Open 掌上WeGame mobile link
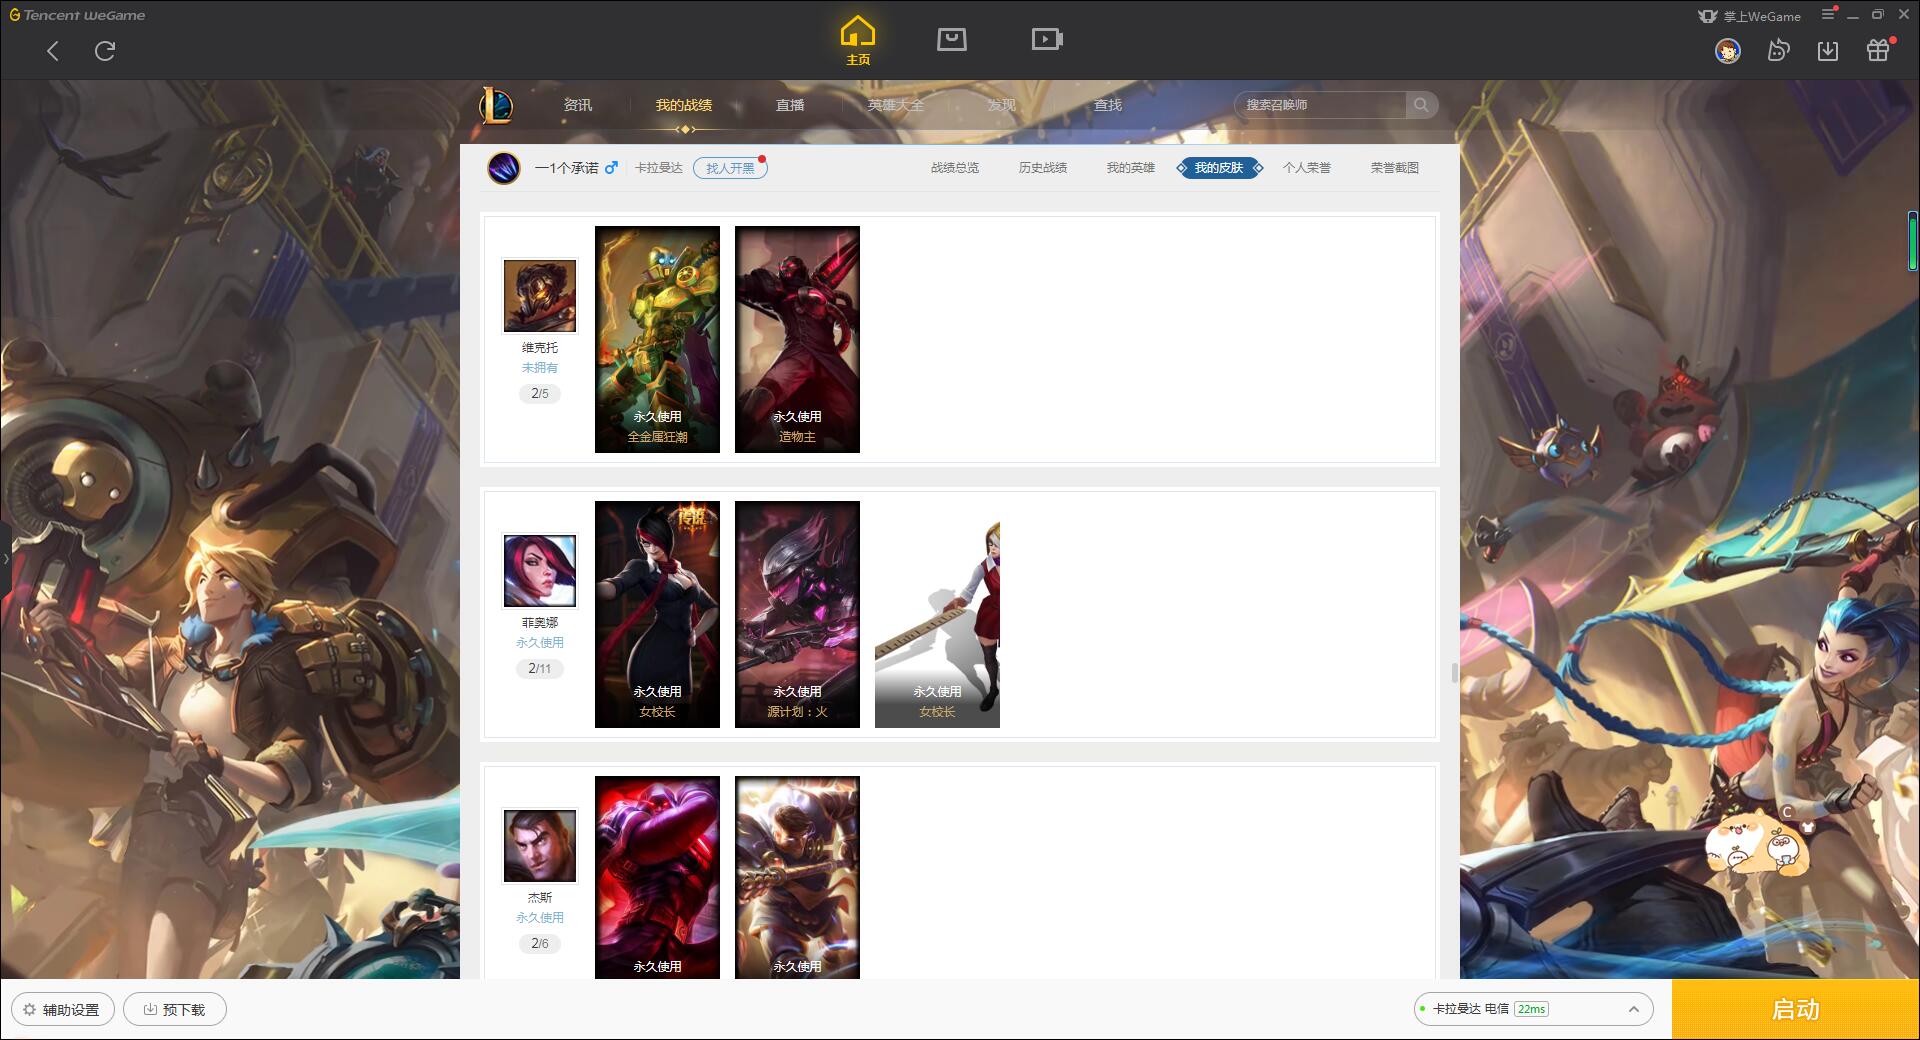This screenshot has width=1920, height=1040. [x=1749, y=16]
